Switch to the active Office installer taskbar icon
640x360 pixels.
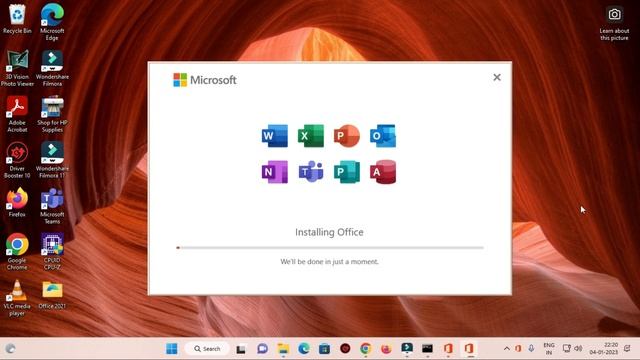pyautogui.click(x=469, y=349)
